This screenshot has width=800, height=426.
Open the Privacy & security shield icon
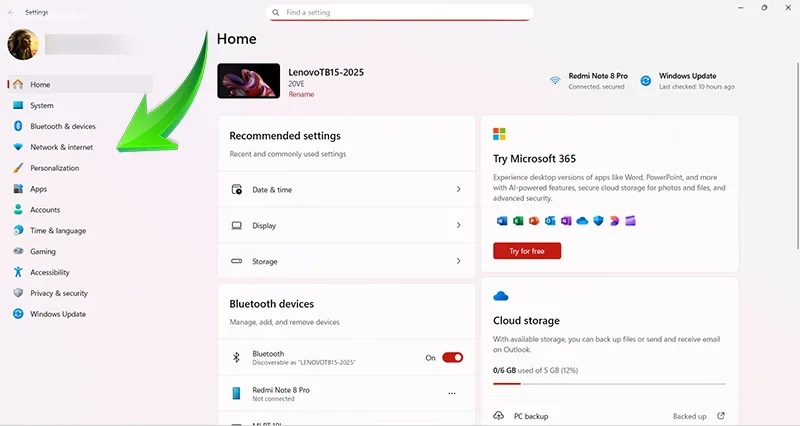tap(18, 293)
